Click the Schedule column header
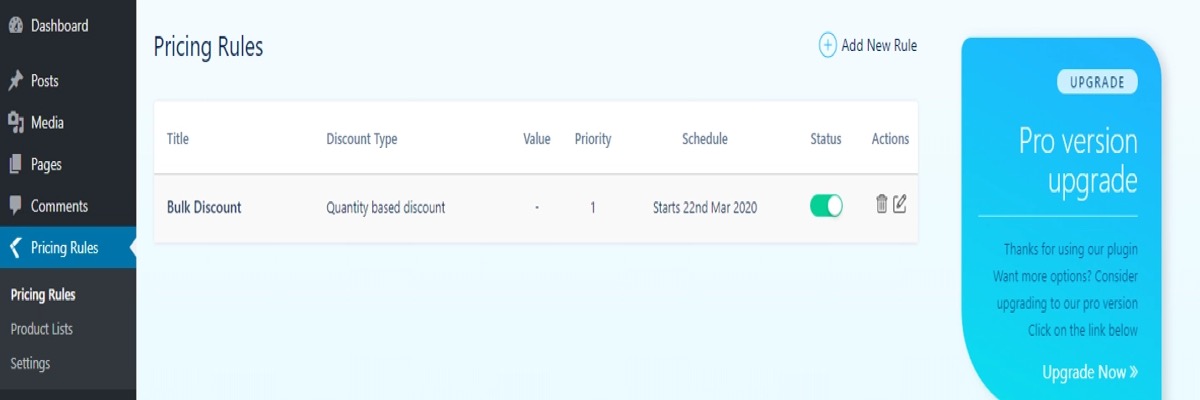The width and height of the screenshot is (1200, 400). 705,139
